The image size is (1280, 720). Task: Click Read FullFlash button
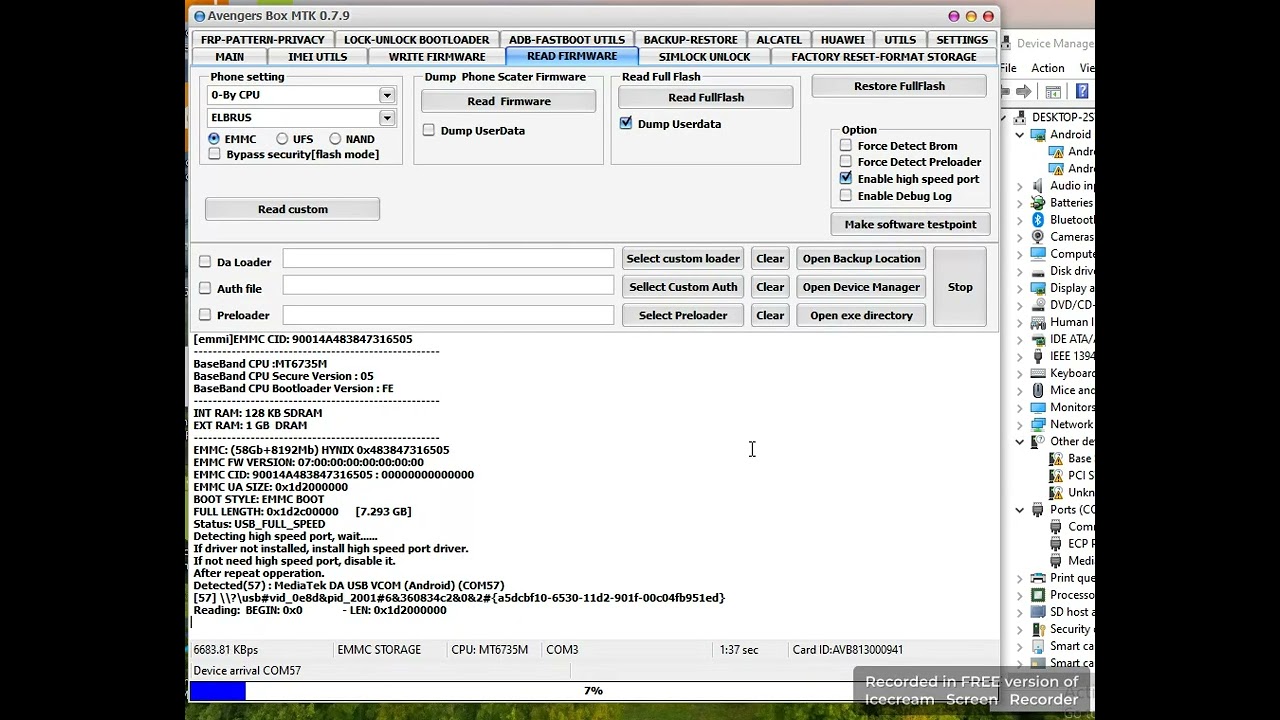(x=706, y=97)
